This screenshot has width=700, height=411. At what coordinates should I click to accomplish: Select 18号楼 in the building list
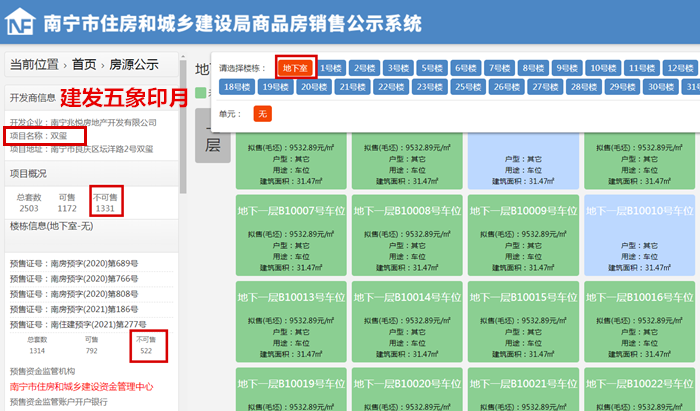tap(237, 87)
